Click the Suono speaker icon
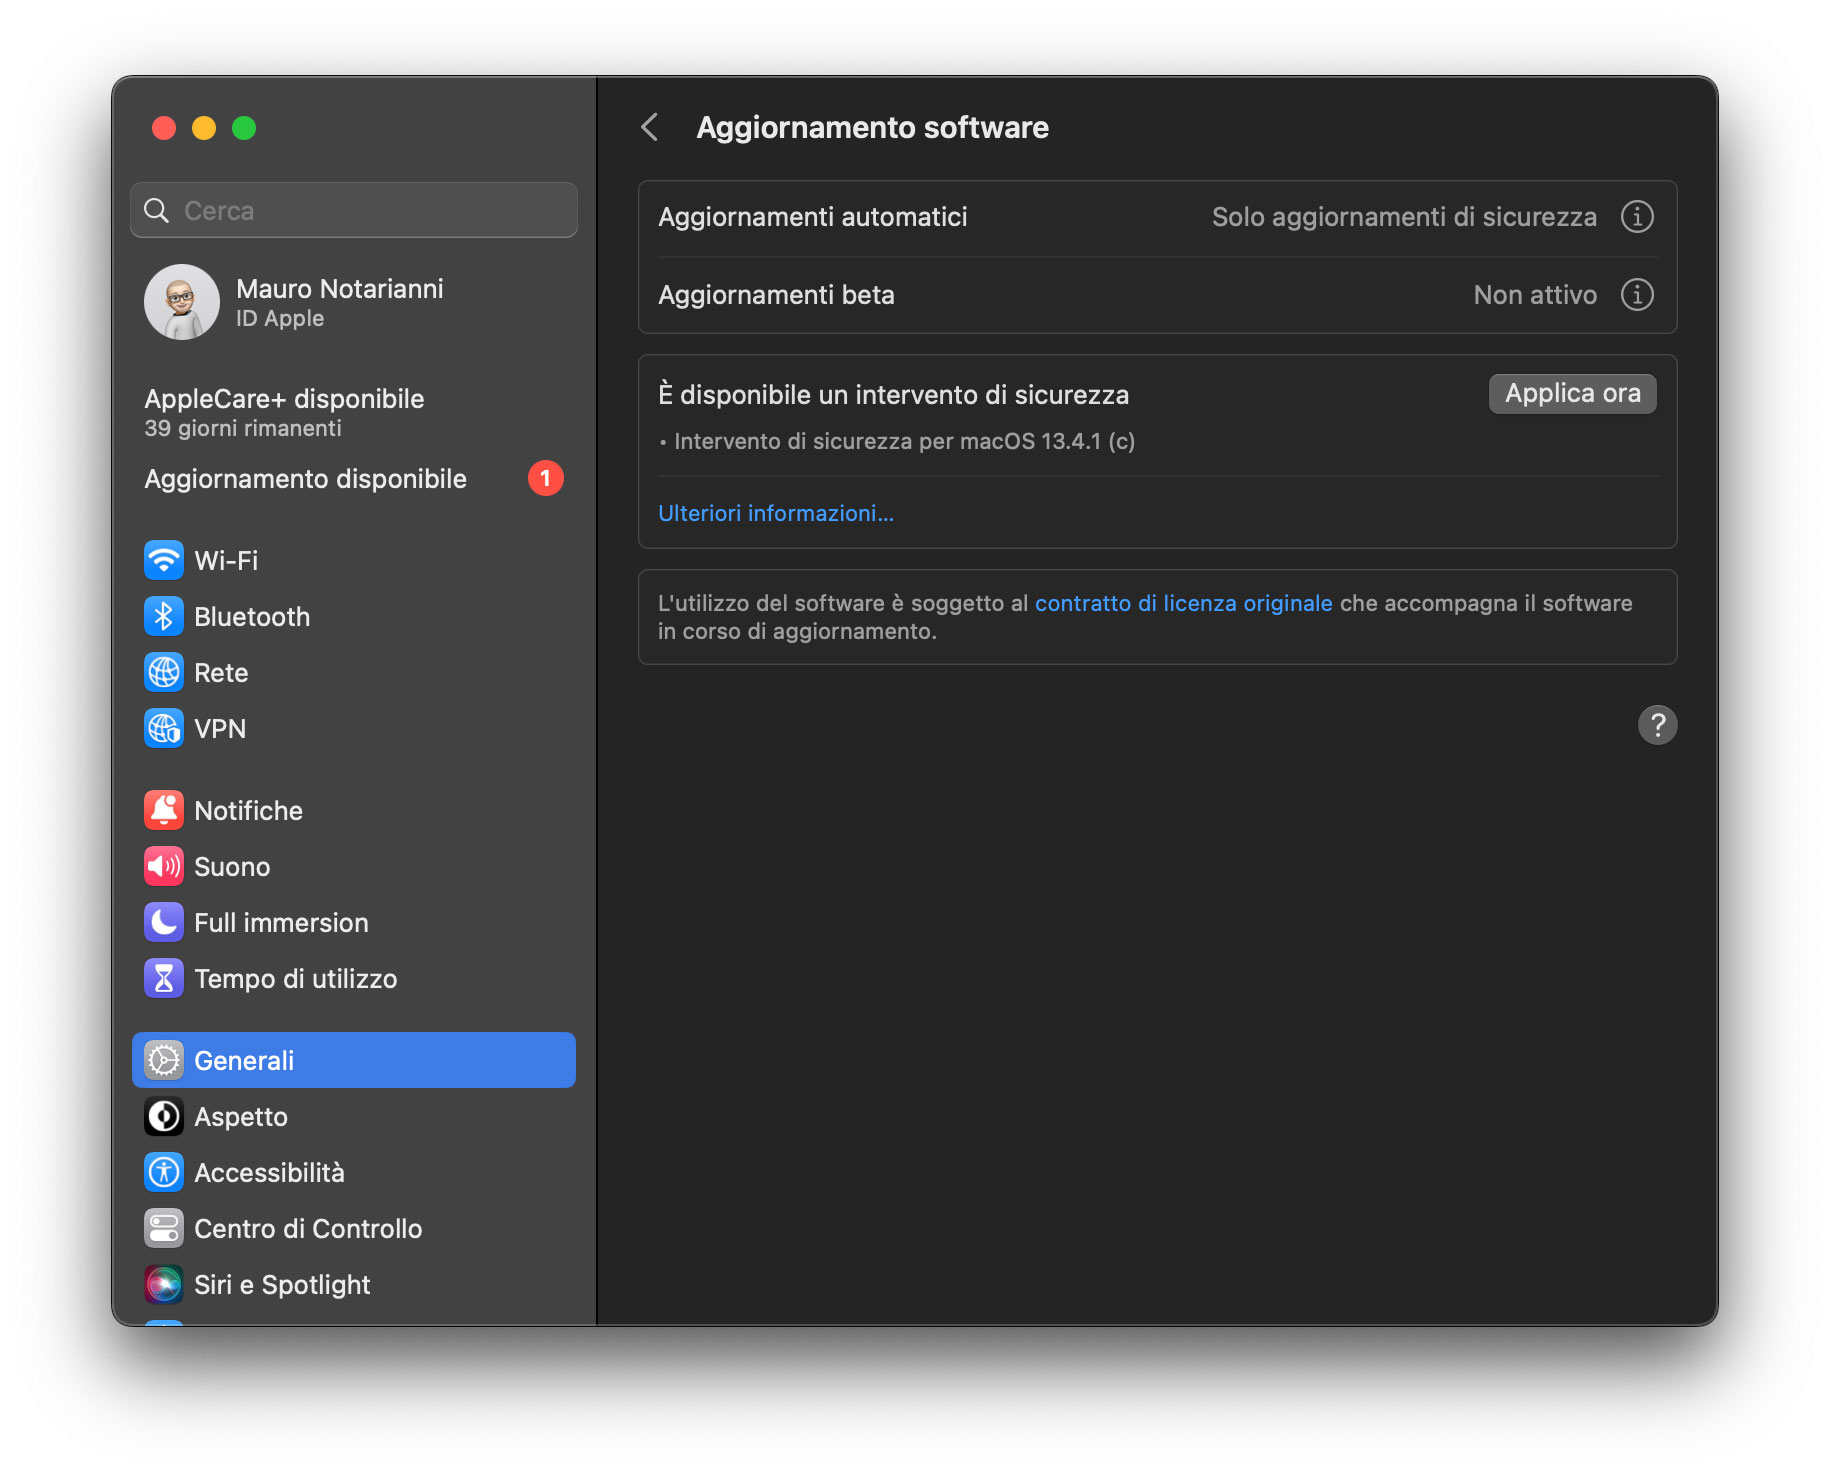Viewport: 1830px width, 1474px height. pyautogui.click(x=164, y=866)
